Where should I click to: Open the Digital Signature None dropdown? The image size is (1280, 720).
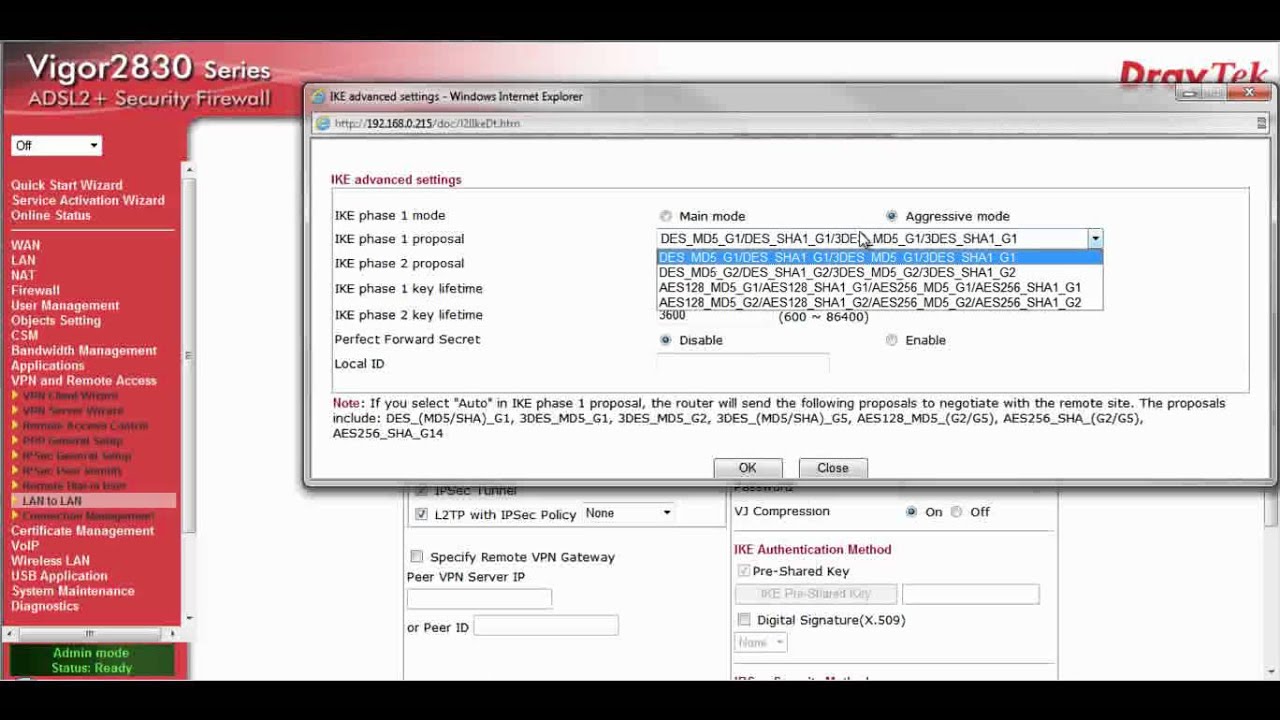pos(761,643)
